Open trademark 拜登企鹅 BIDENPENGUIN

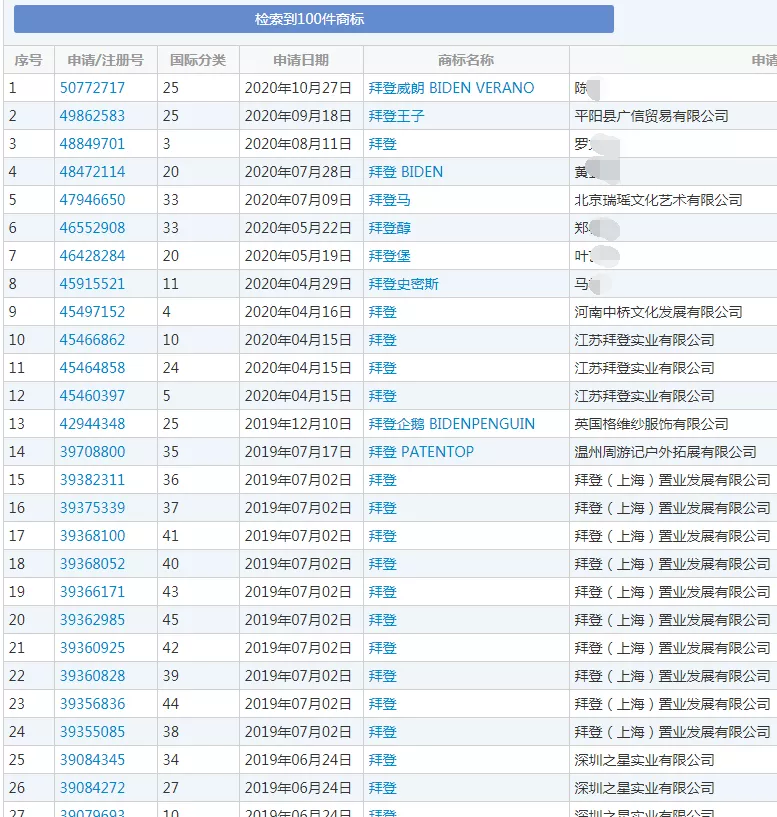point(452,424)
